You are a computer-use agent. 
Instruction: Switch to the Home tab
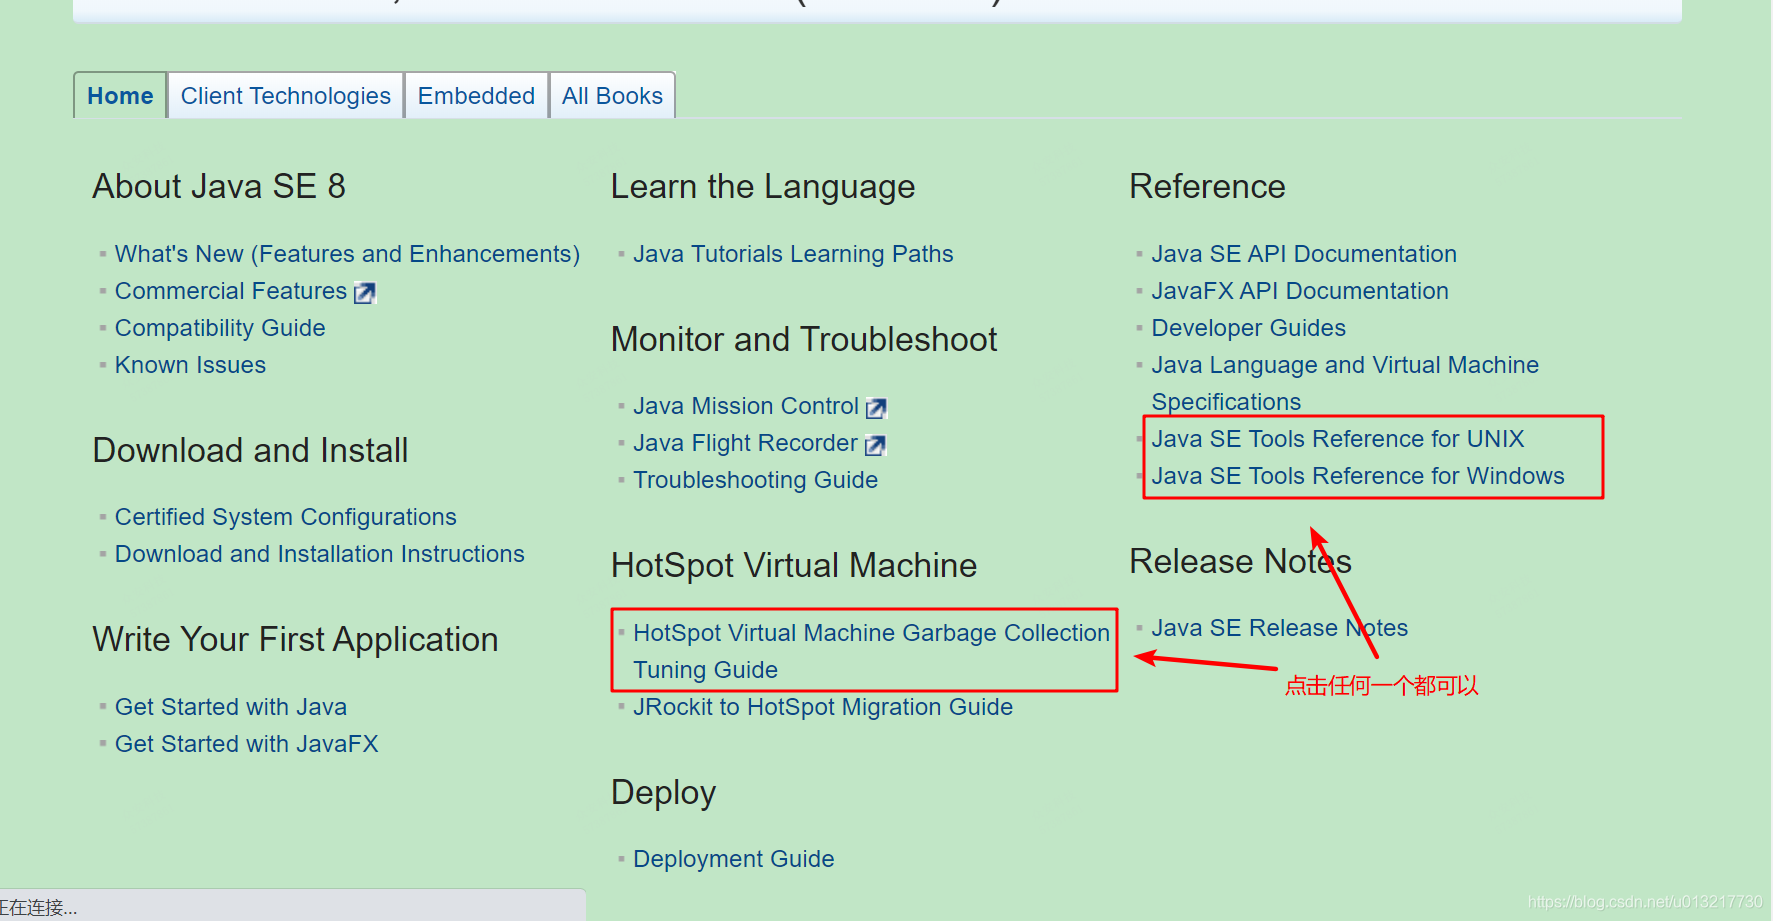tap(120, 96)
